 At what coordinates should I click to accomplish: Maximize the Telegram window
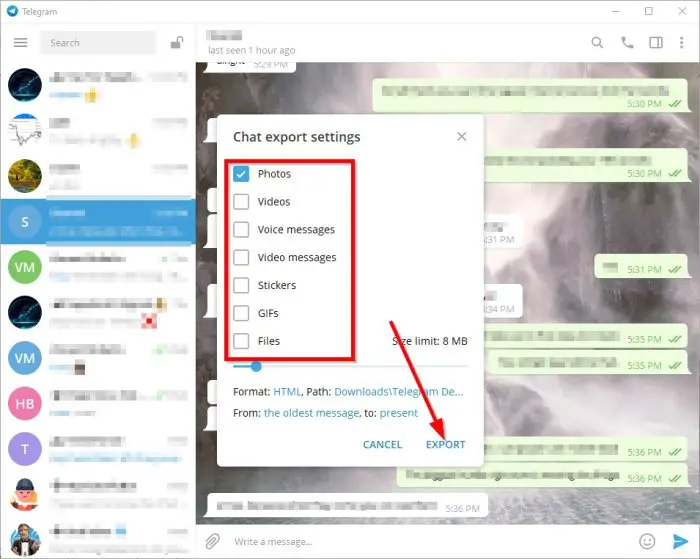(x=649, y=11)
